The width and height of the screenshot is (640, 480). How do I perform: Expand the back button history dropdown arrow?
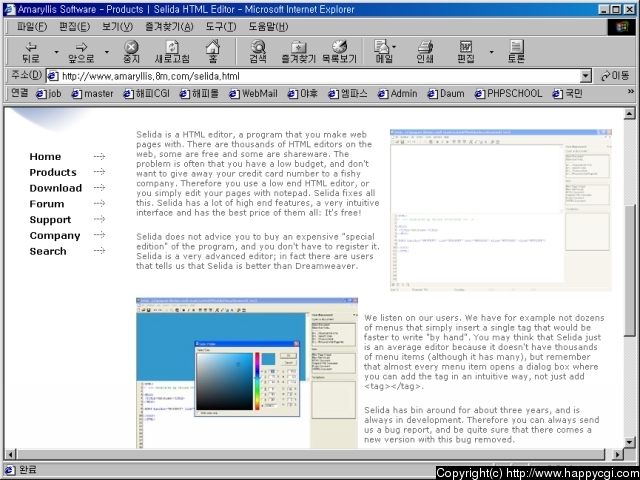click(x=57, y=52)
